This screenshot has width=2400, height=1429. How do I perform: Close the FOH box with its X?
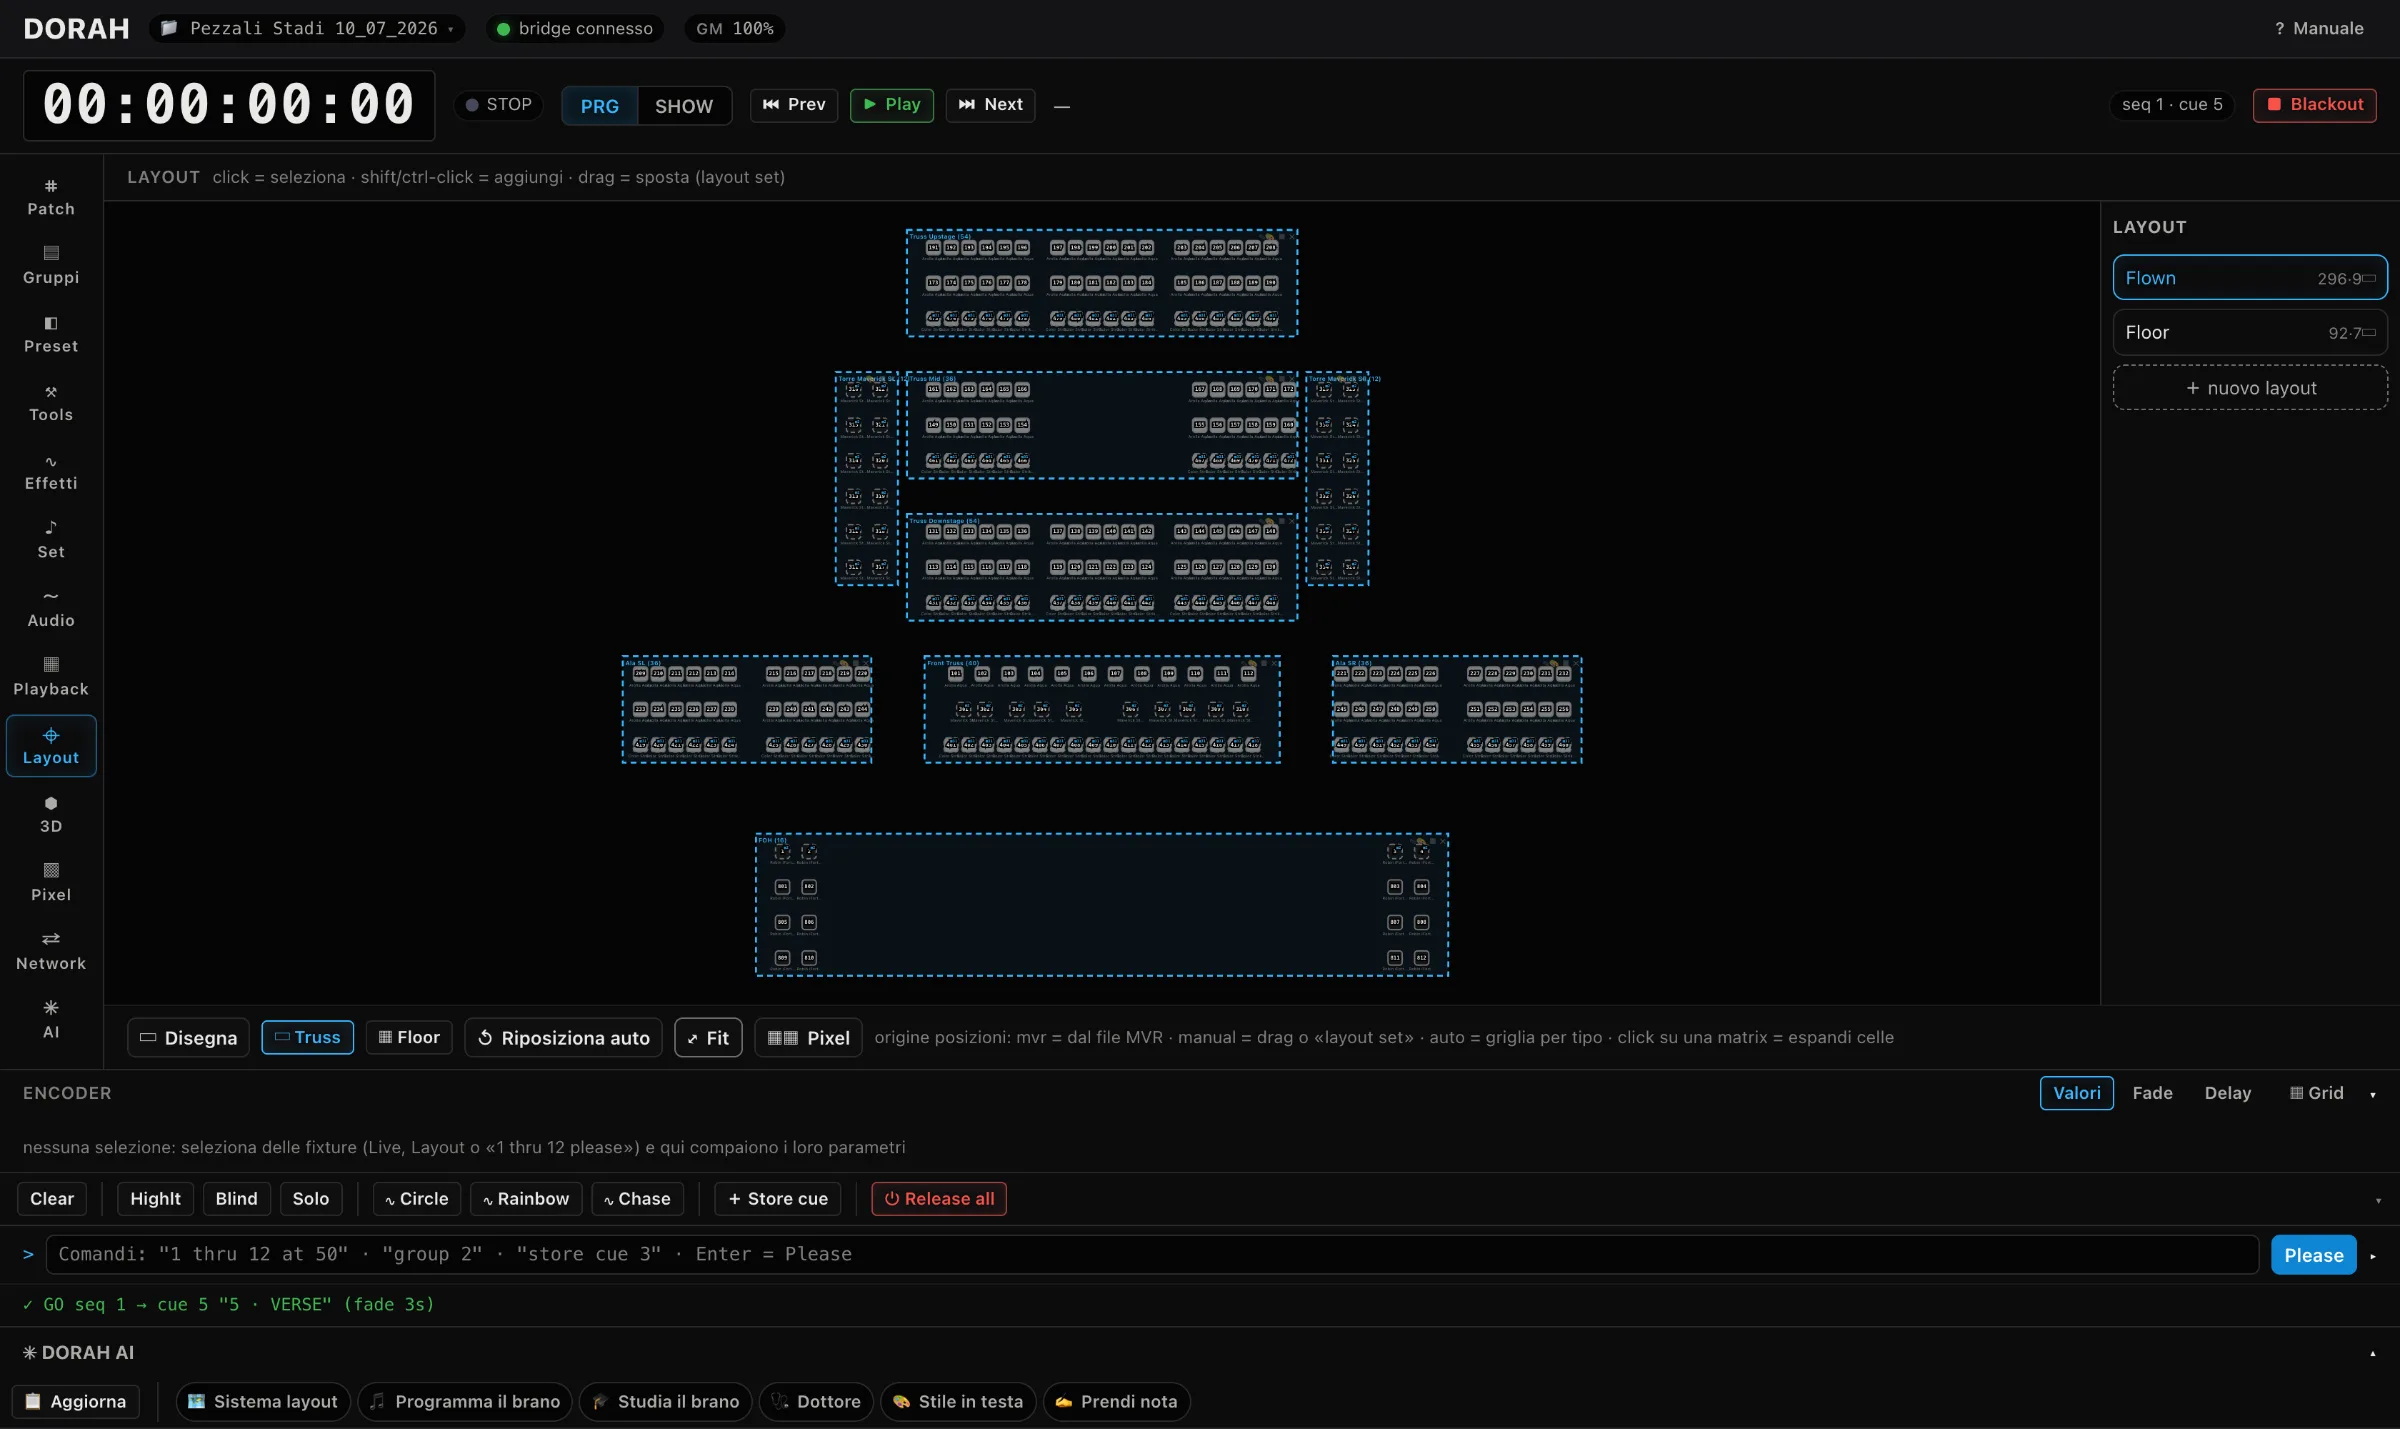[1442, 840]
